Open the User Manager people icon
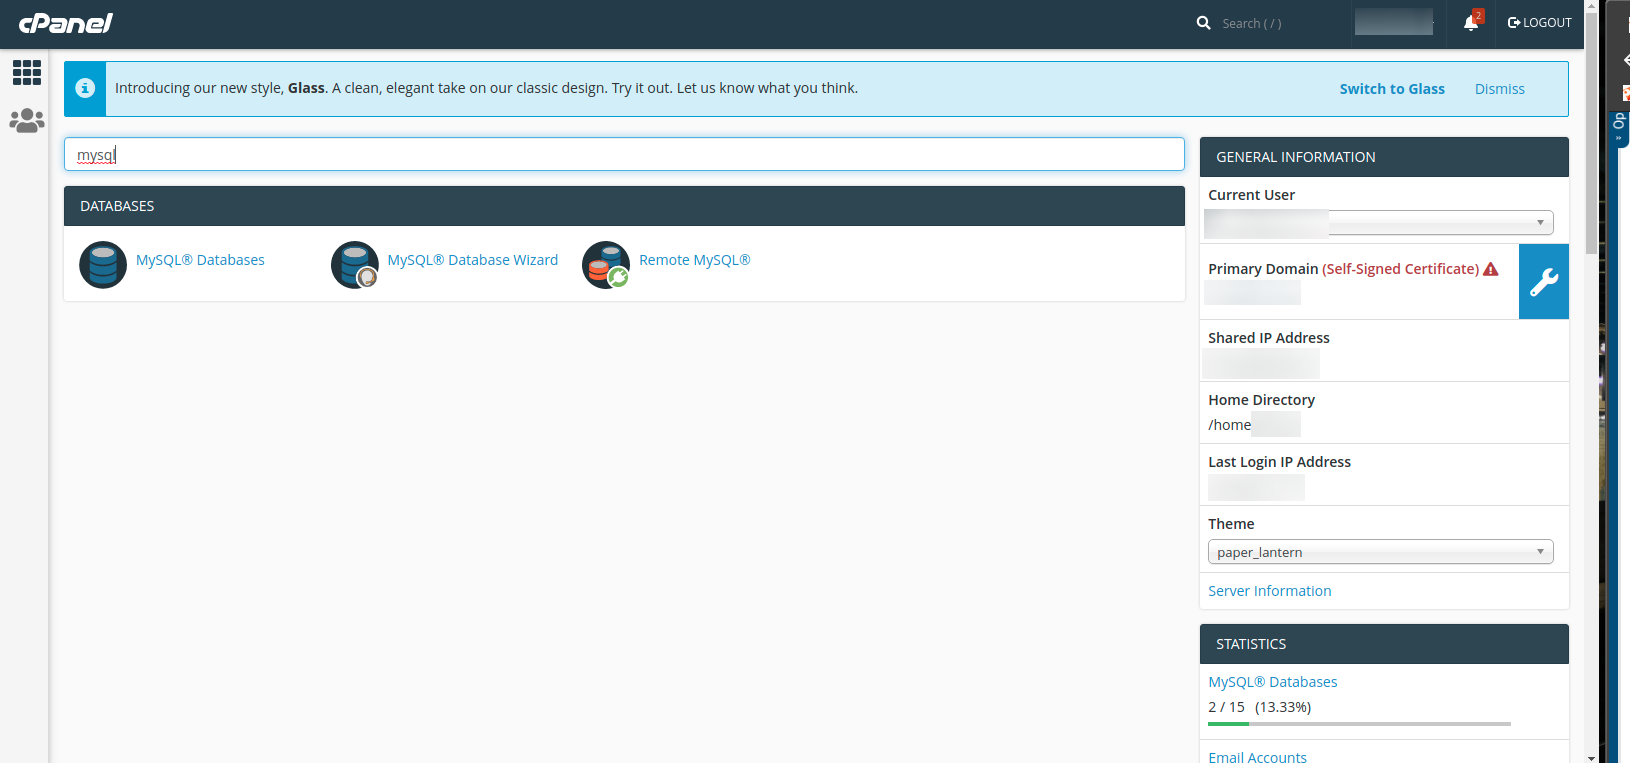 [x=27, y=121]
